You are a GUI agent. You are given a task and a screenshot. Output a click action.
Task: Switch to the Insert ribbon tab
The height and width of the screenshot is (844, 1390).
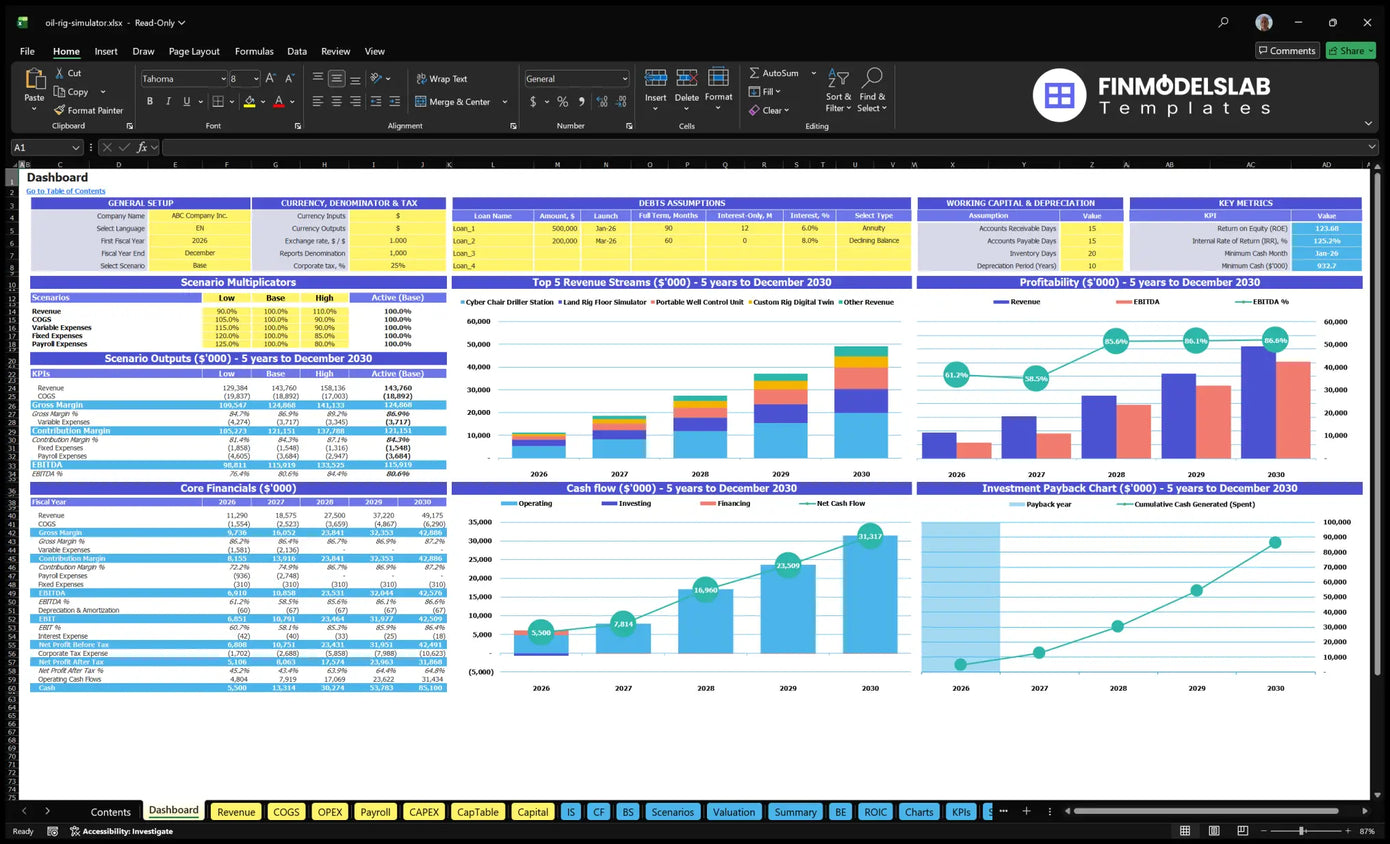pyautogui.click(x=106, y=51)
